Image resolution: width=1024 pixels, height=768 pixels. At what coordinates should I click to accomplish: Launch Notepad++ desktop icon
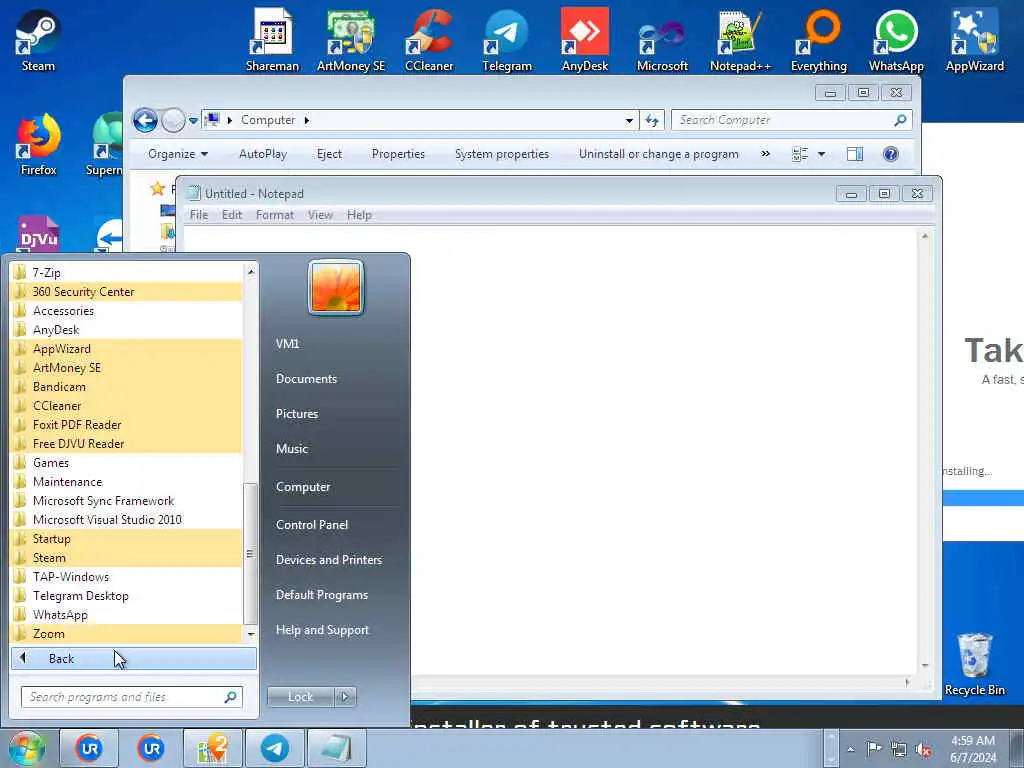[740, 39]
